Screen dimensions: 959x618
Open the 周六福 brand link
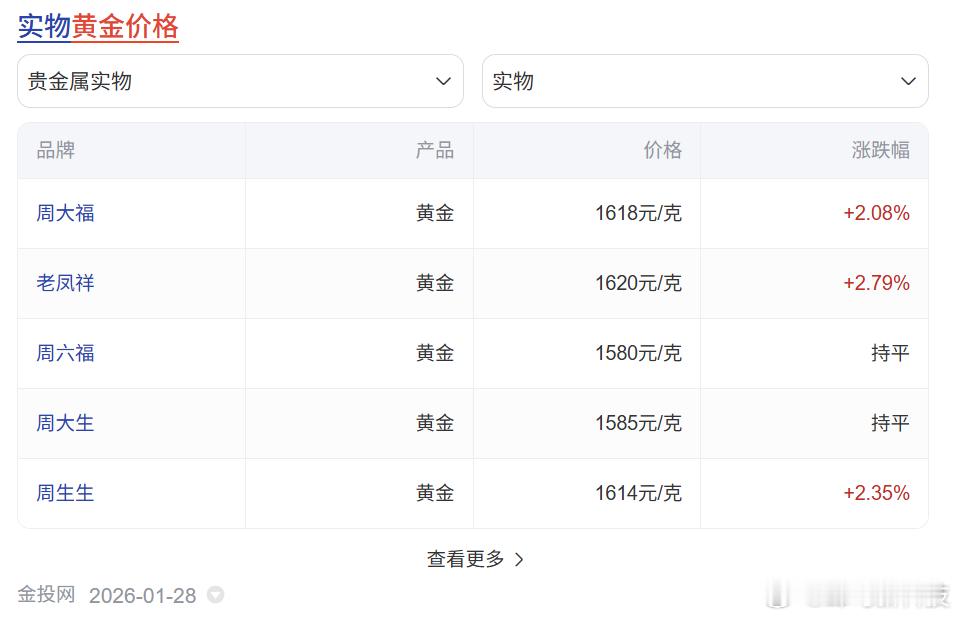(x=64, y=353)
